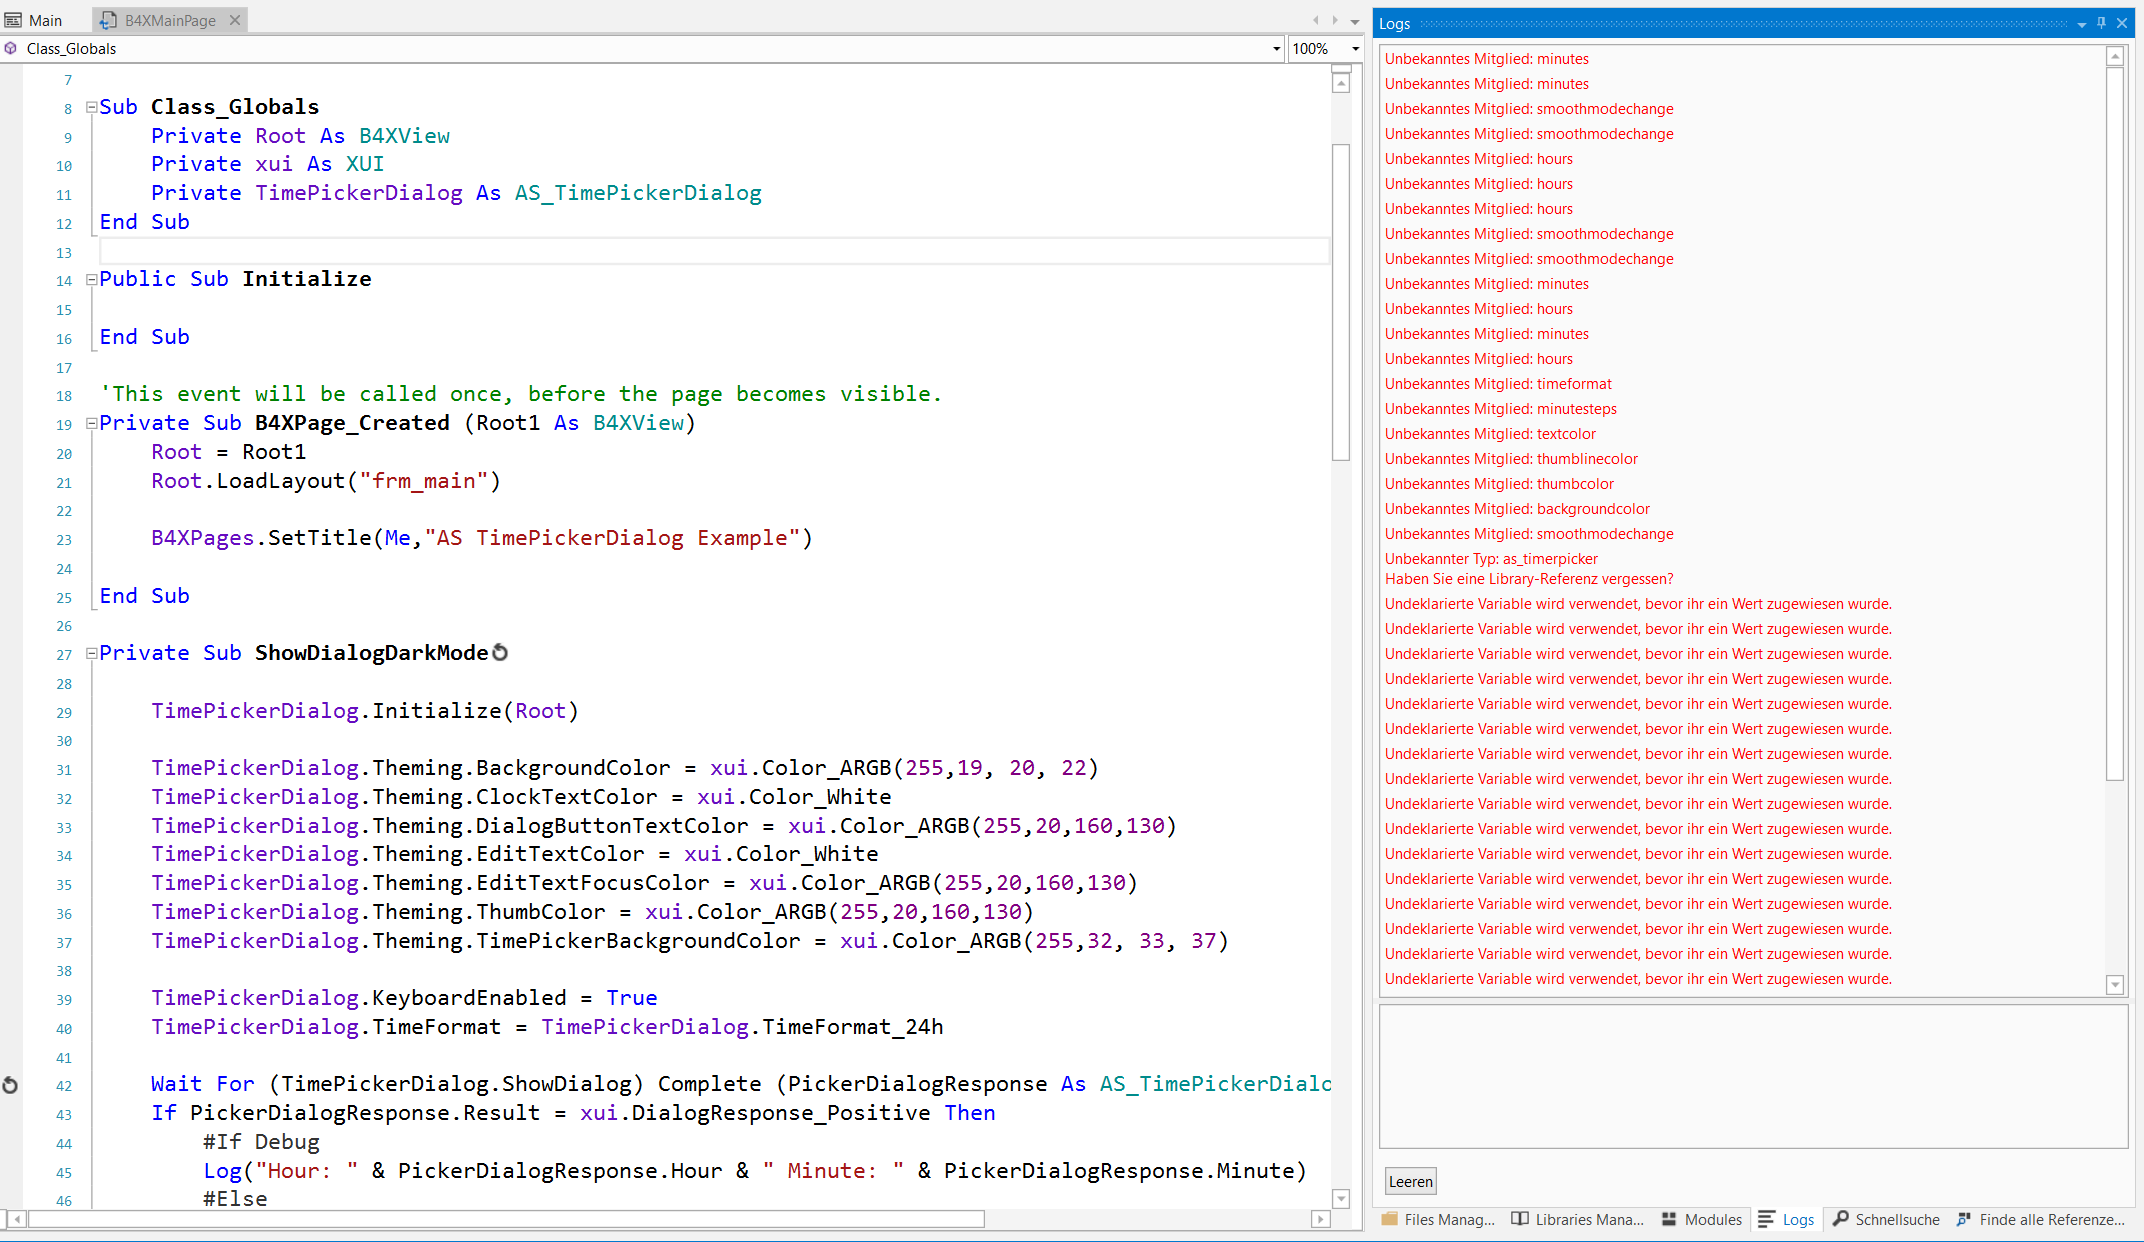Image resolution: width=2144 pixels, height=1242 pixels.
Task: Click the Modules panel icon
Action: pyautogui.click(x=1669, y=1219)
